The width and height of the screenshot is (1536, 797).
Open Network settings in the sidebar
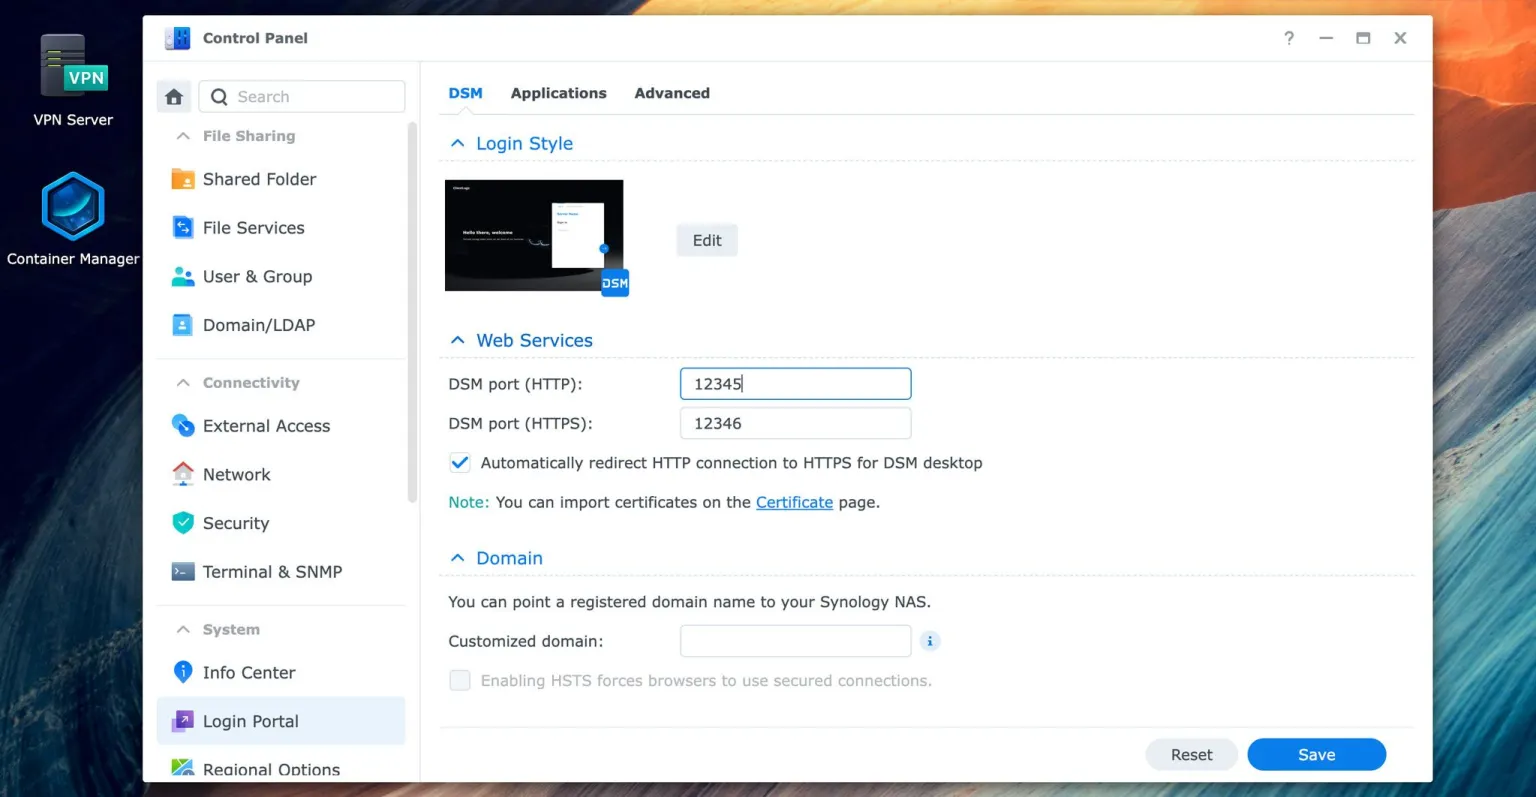[236, 474]
